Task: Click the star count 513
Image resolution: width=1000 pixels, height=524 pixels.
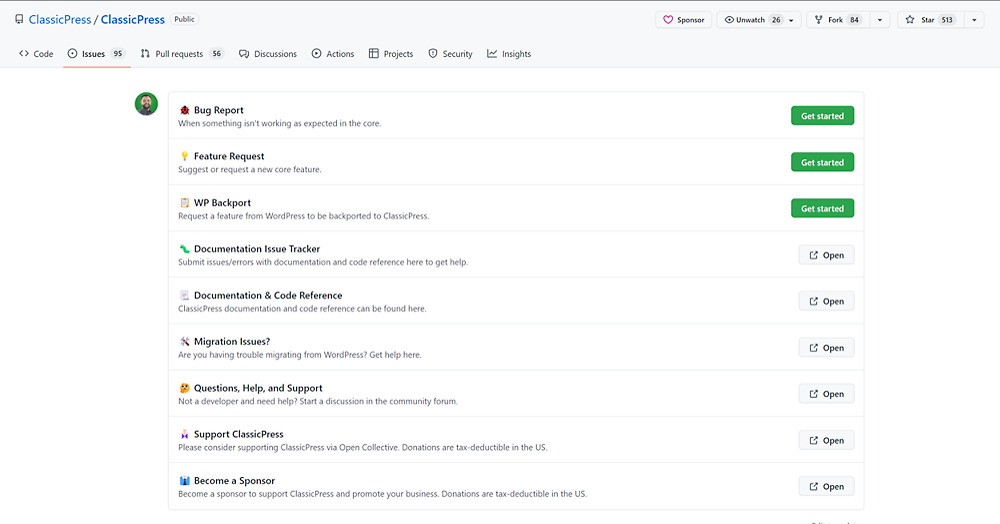Action: (947, 20)
